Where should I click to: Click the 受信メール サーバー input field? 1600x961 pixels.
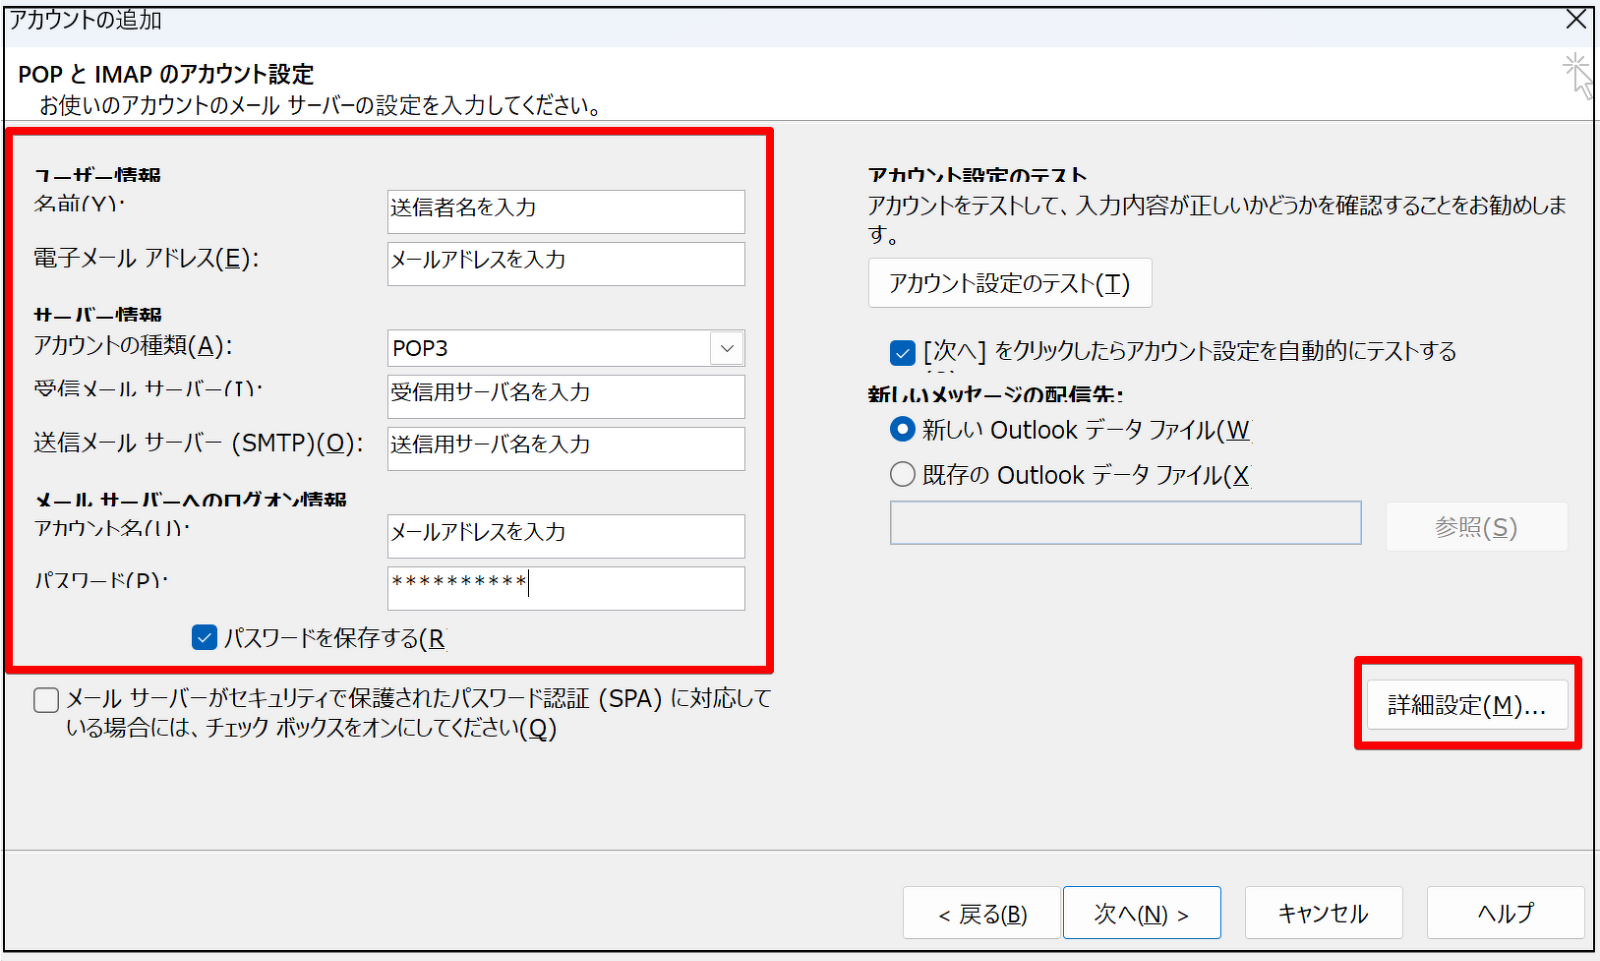coord(566,396)
